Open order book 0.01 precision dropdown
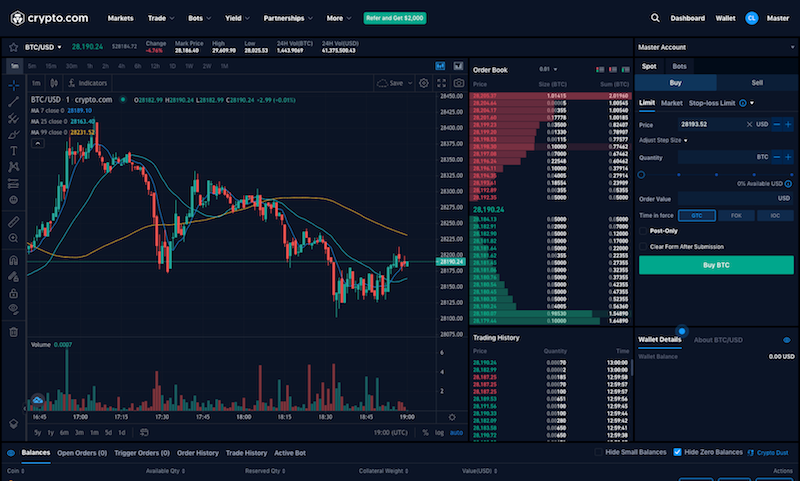The image size is (800, 481). pos(548,69)
